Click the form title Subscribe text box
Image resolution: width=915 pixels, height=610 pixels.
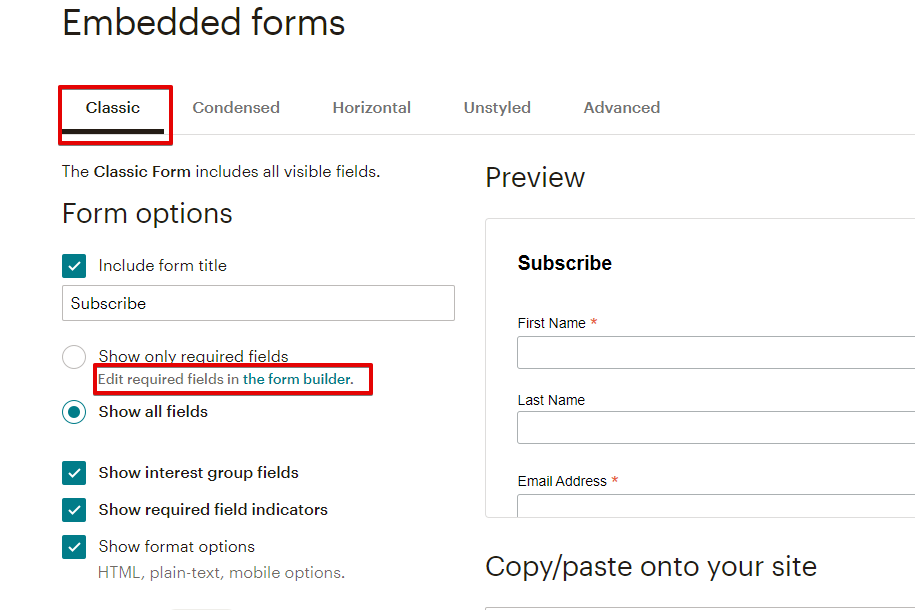(258, 303)
